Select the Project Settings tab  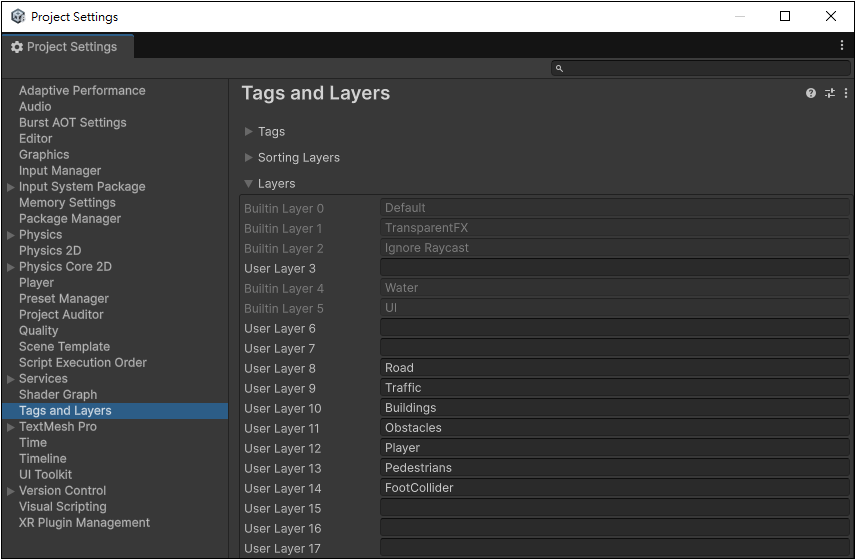point(68,47)
